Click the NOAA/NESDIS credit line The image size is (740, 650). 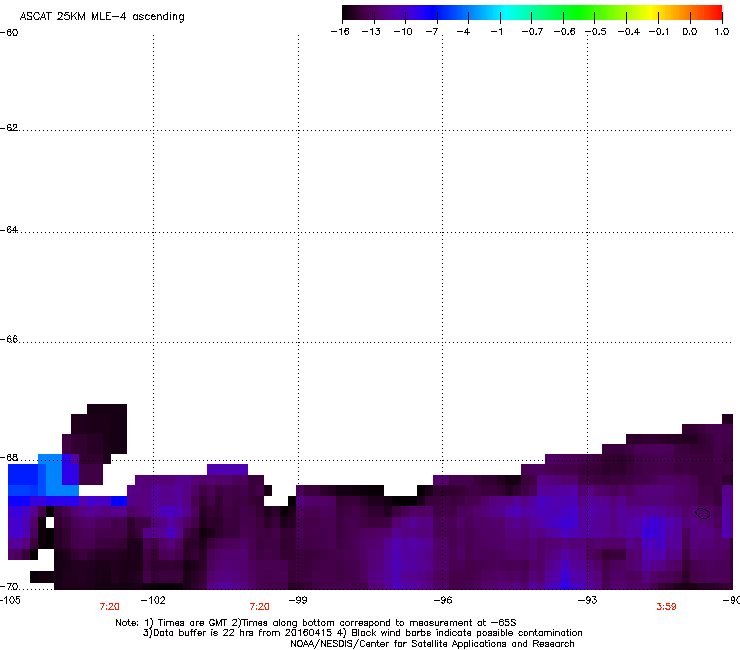(432, 644)
